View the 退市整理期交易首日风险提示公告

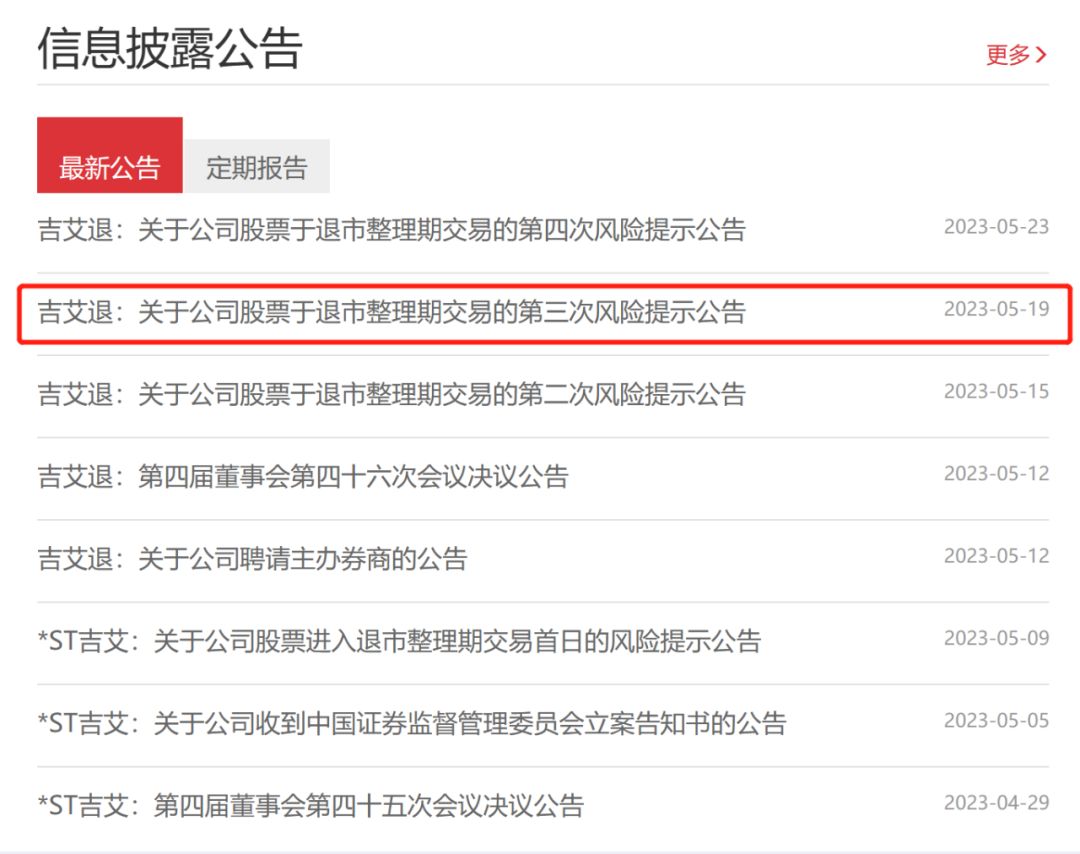pos(400,643)
